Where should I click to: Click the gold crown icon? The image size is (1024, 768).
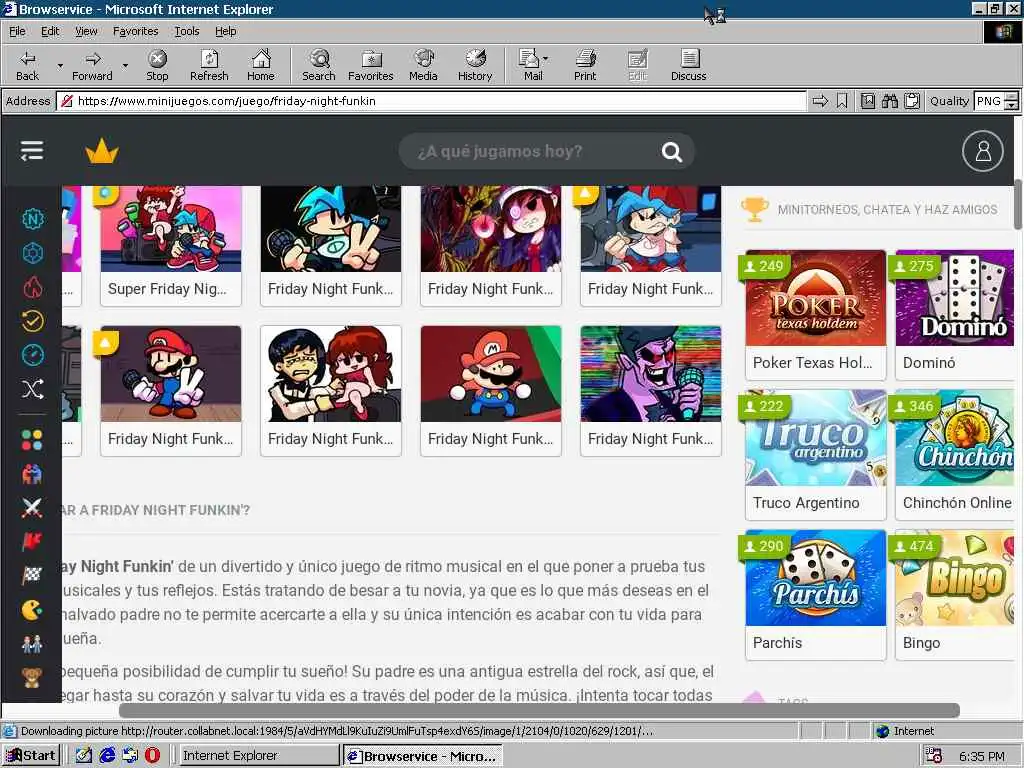click(102, 152)
